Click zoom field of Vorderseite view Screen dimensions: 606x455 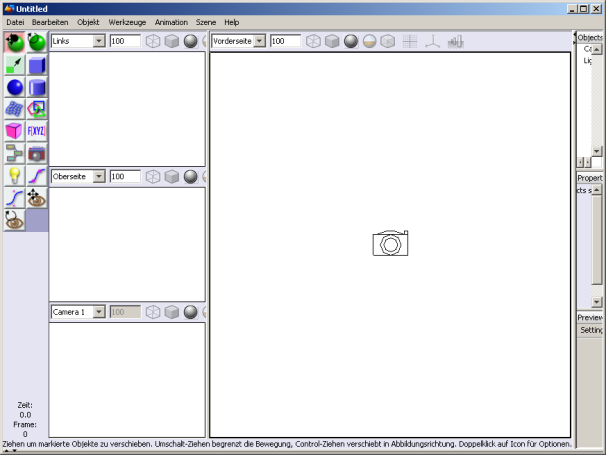[285, 41]
